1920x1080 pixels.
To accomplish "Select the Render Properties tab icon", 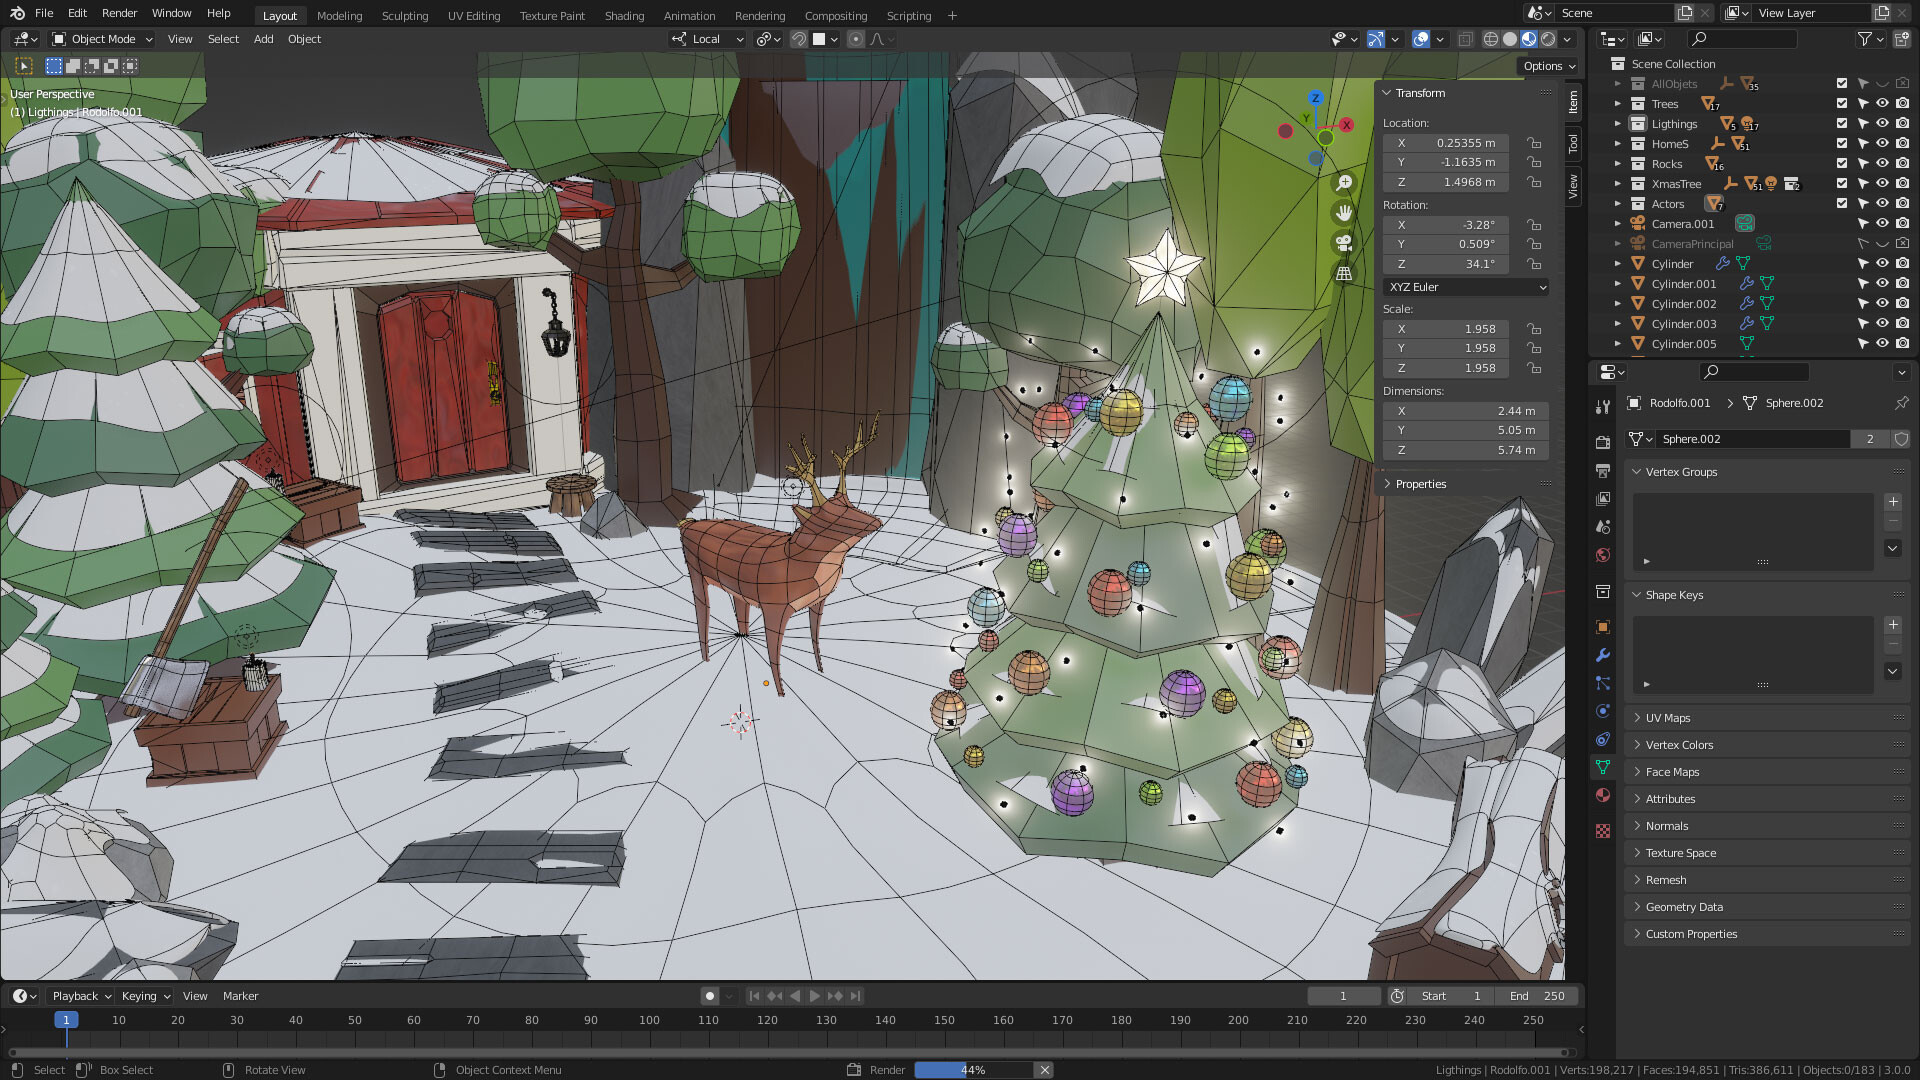I will pos(1603,443).
